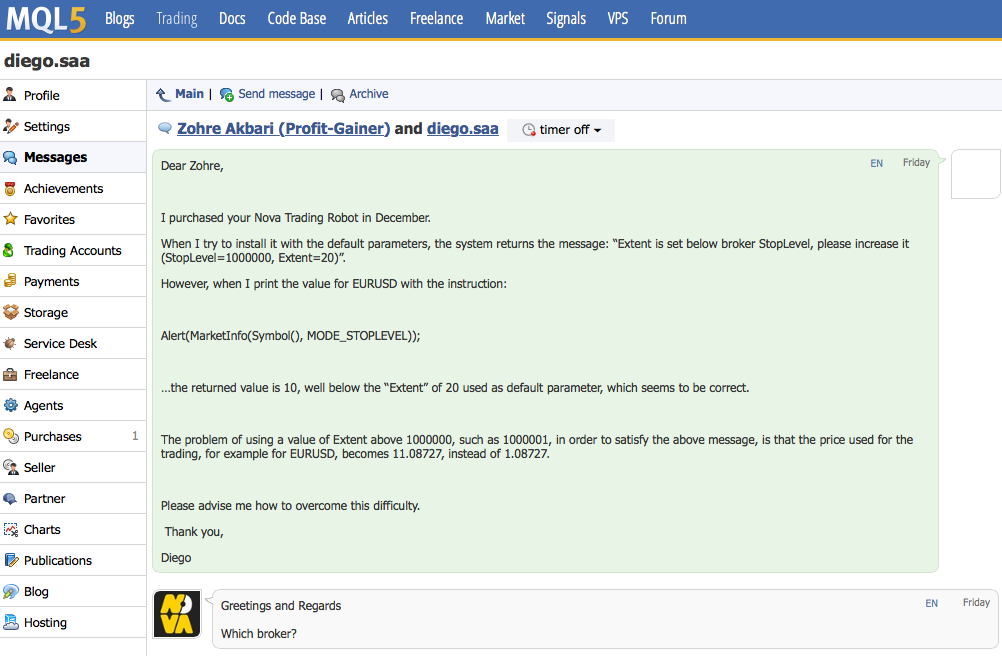Go to Docs in top navigation

pyautogui.click(x=232, y=19)
